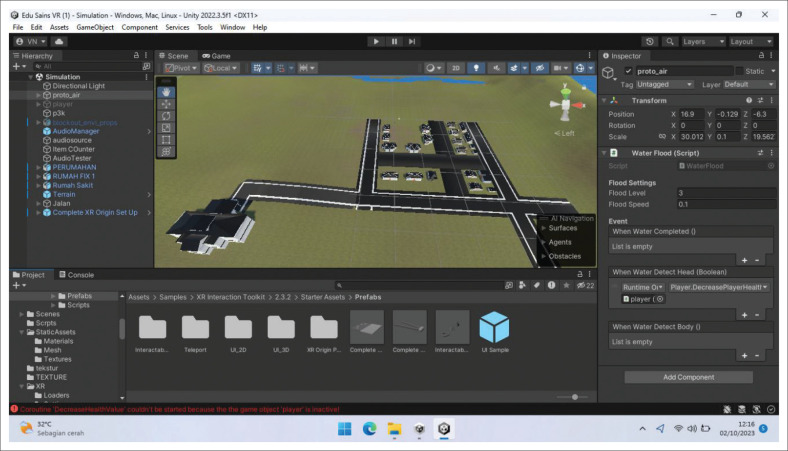Click the Flood Level input field

coord(724,192)
